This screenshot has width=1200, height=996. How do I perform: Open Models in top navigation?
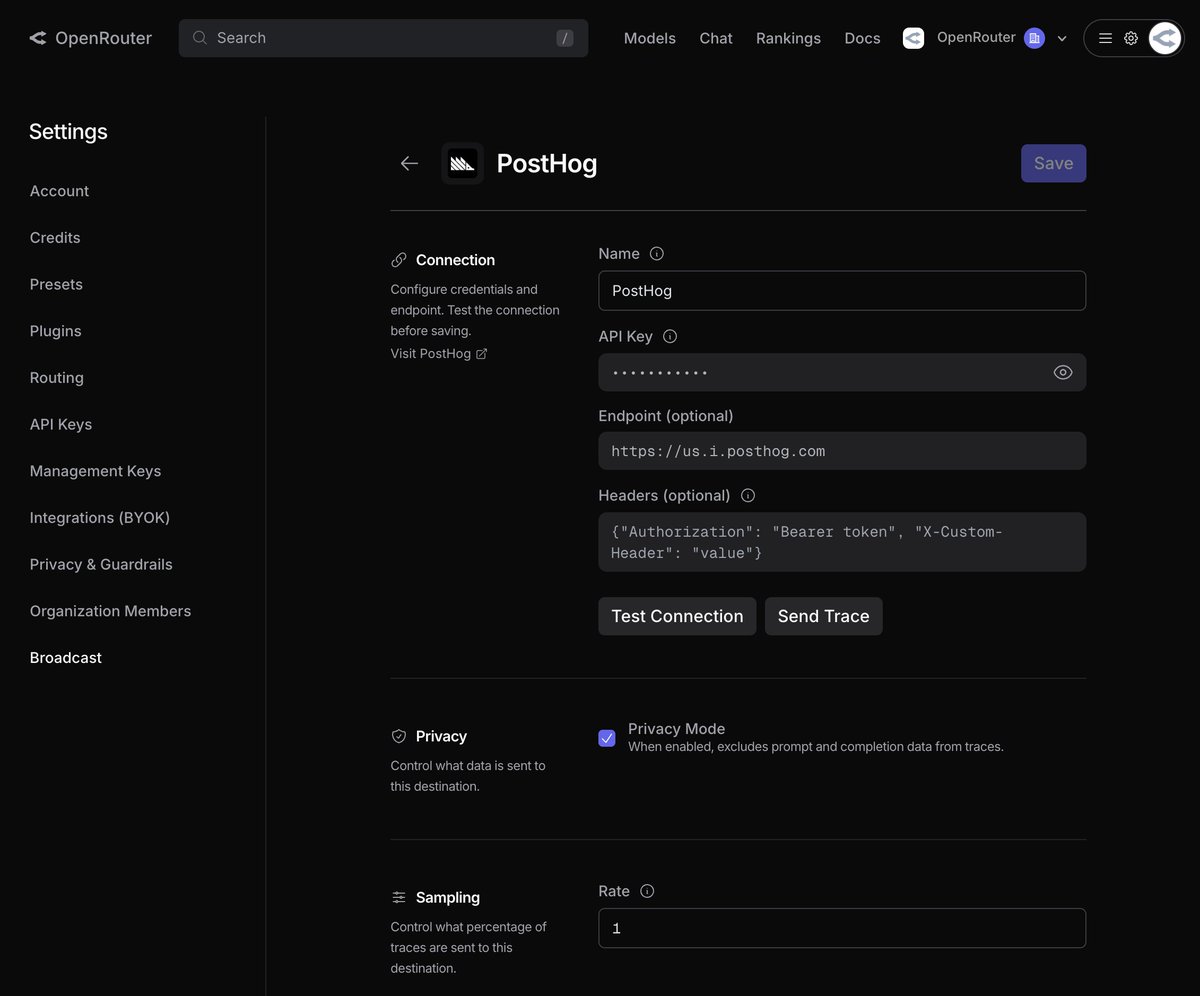(x=650, y=38)
